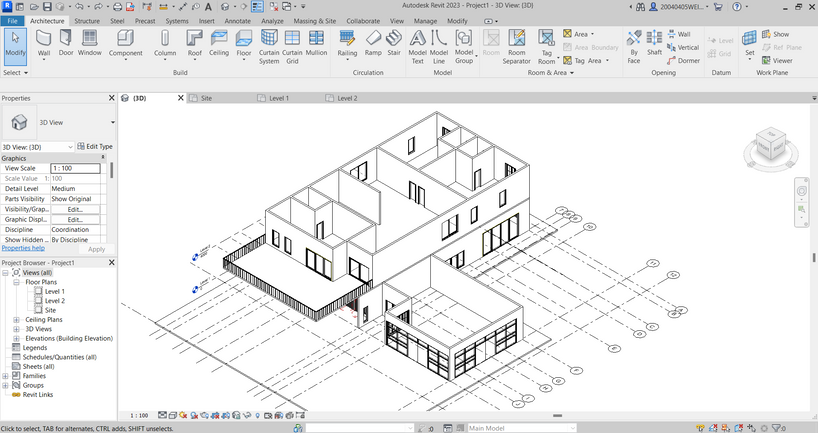818x433 pixels.
Task: Select the Dormer opening tool
Action: tap(683, 61)
